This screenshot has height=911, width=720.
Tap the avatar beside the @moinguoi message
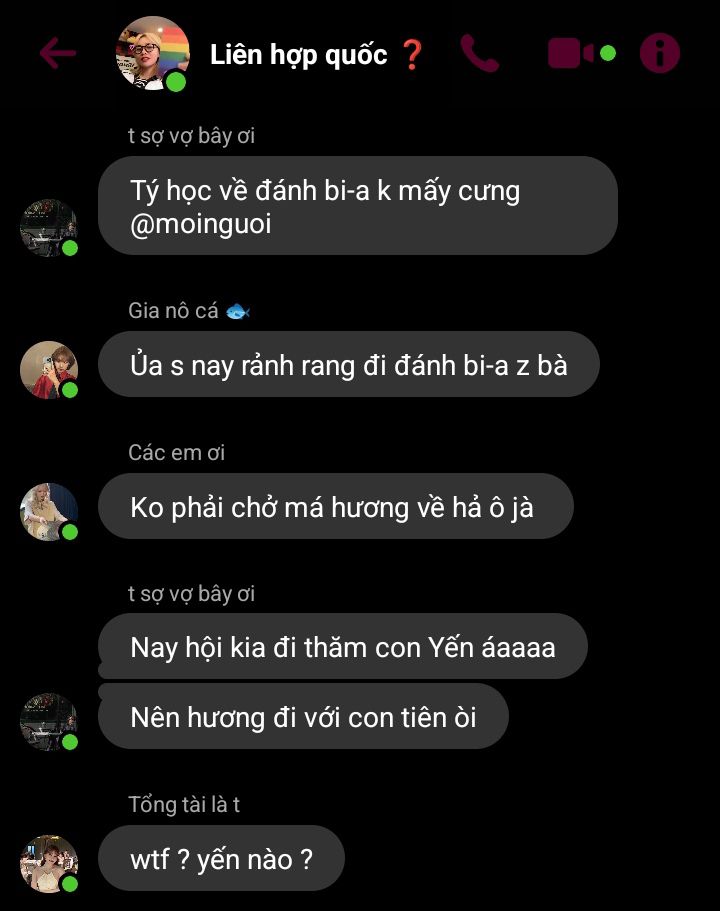(x=49, y=228)
